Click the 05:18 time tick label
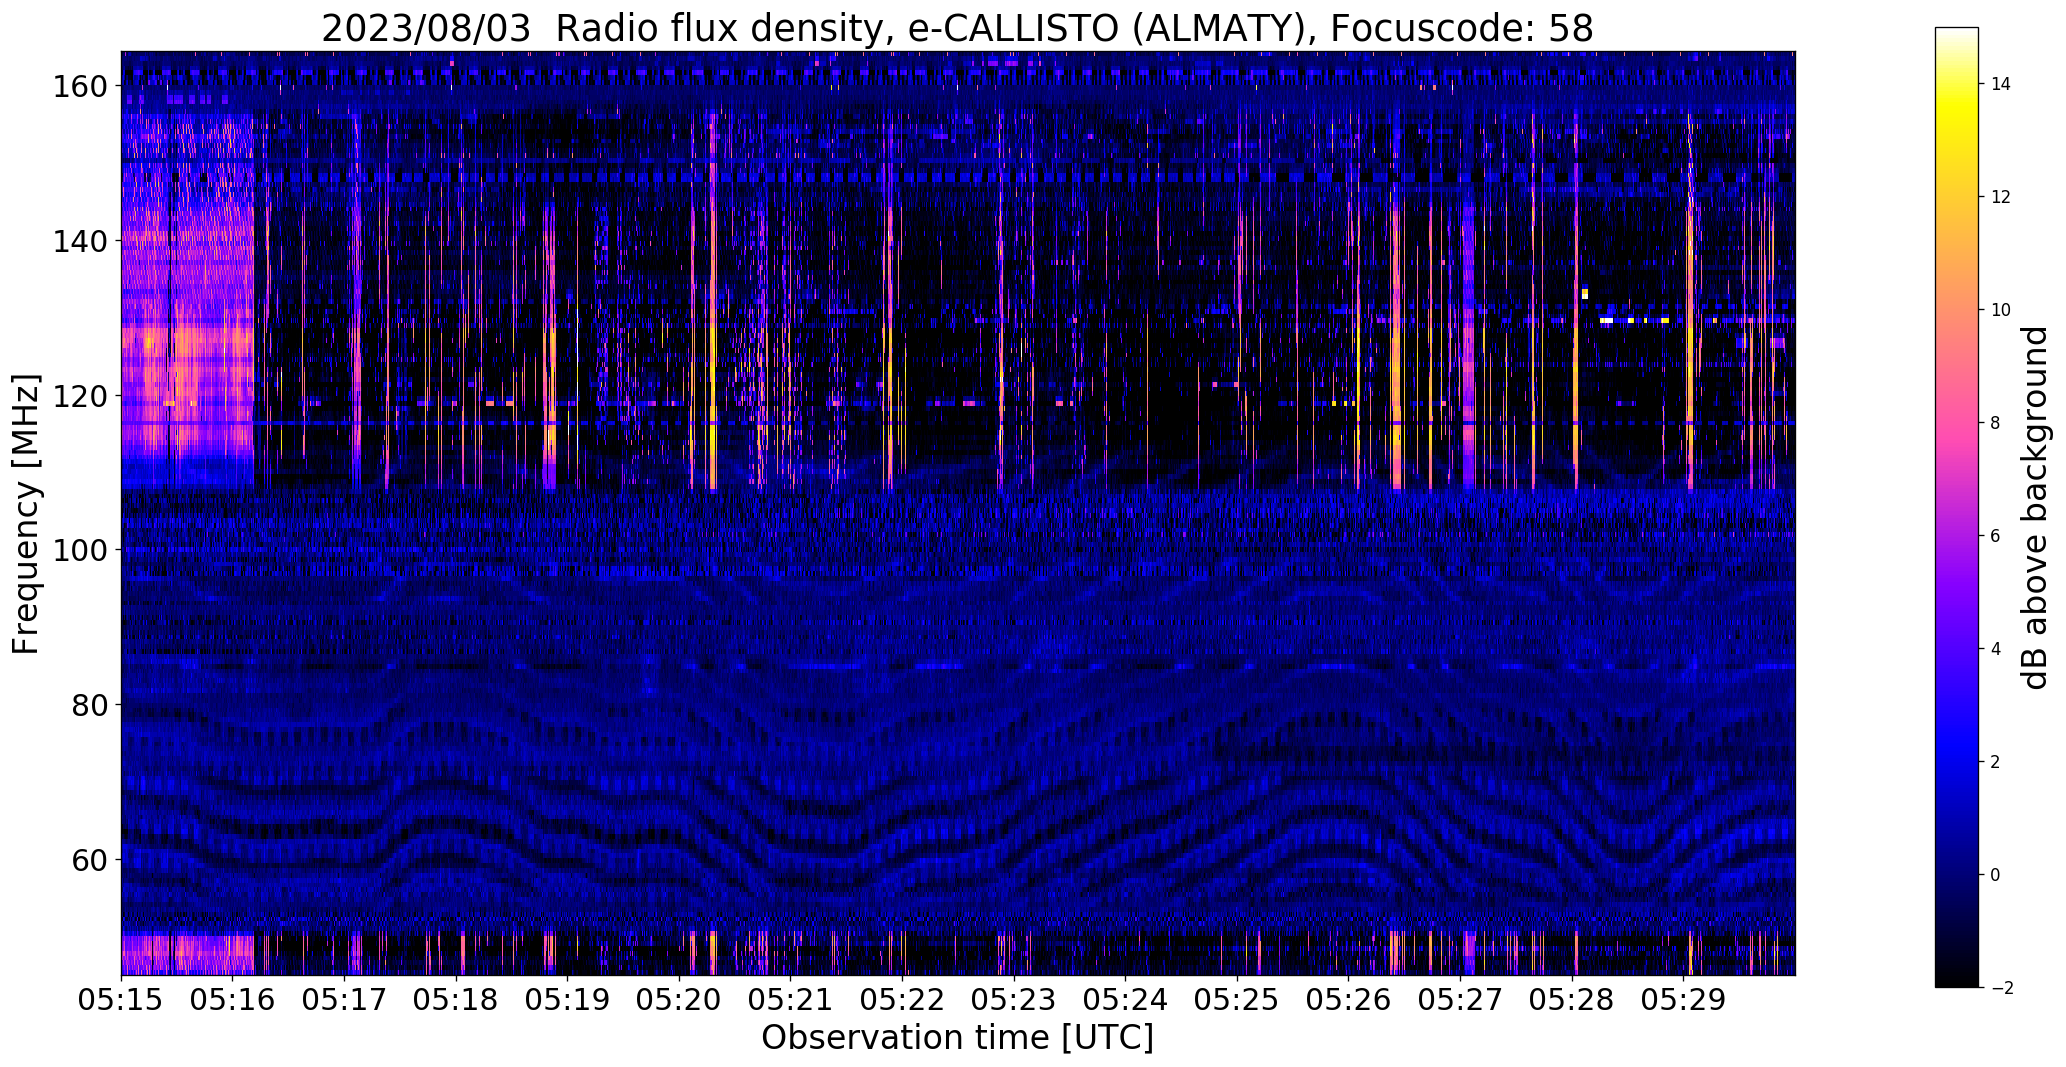 click(x=456, y=1000)
